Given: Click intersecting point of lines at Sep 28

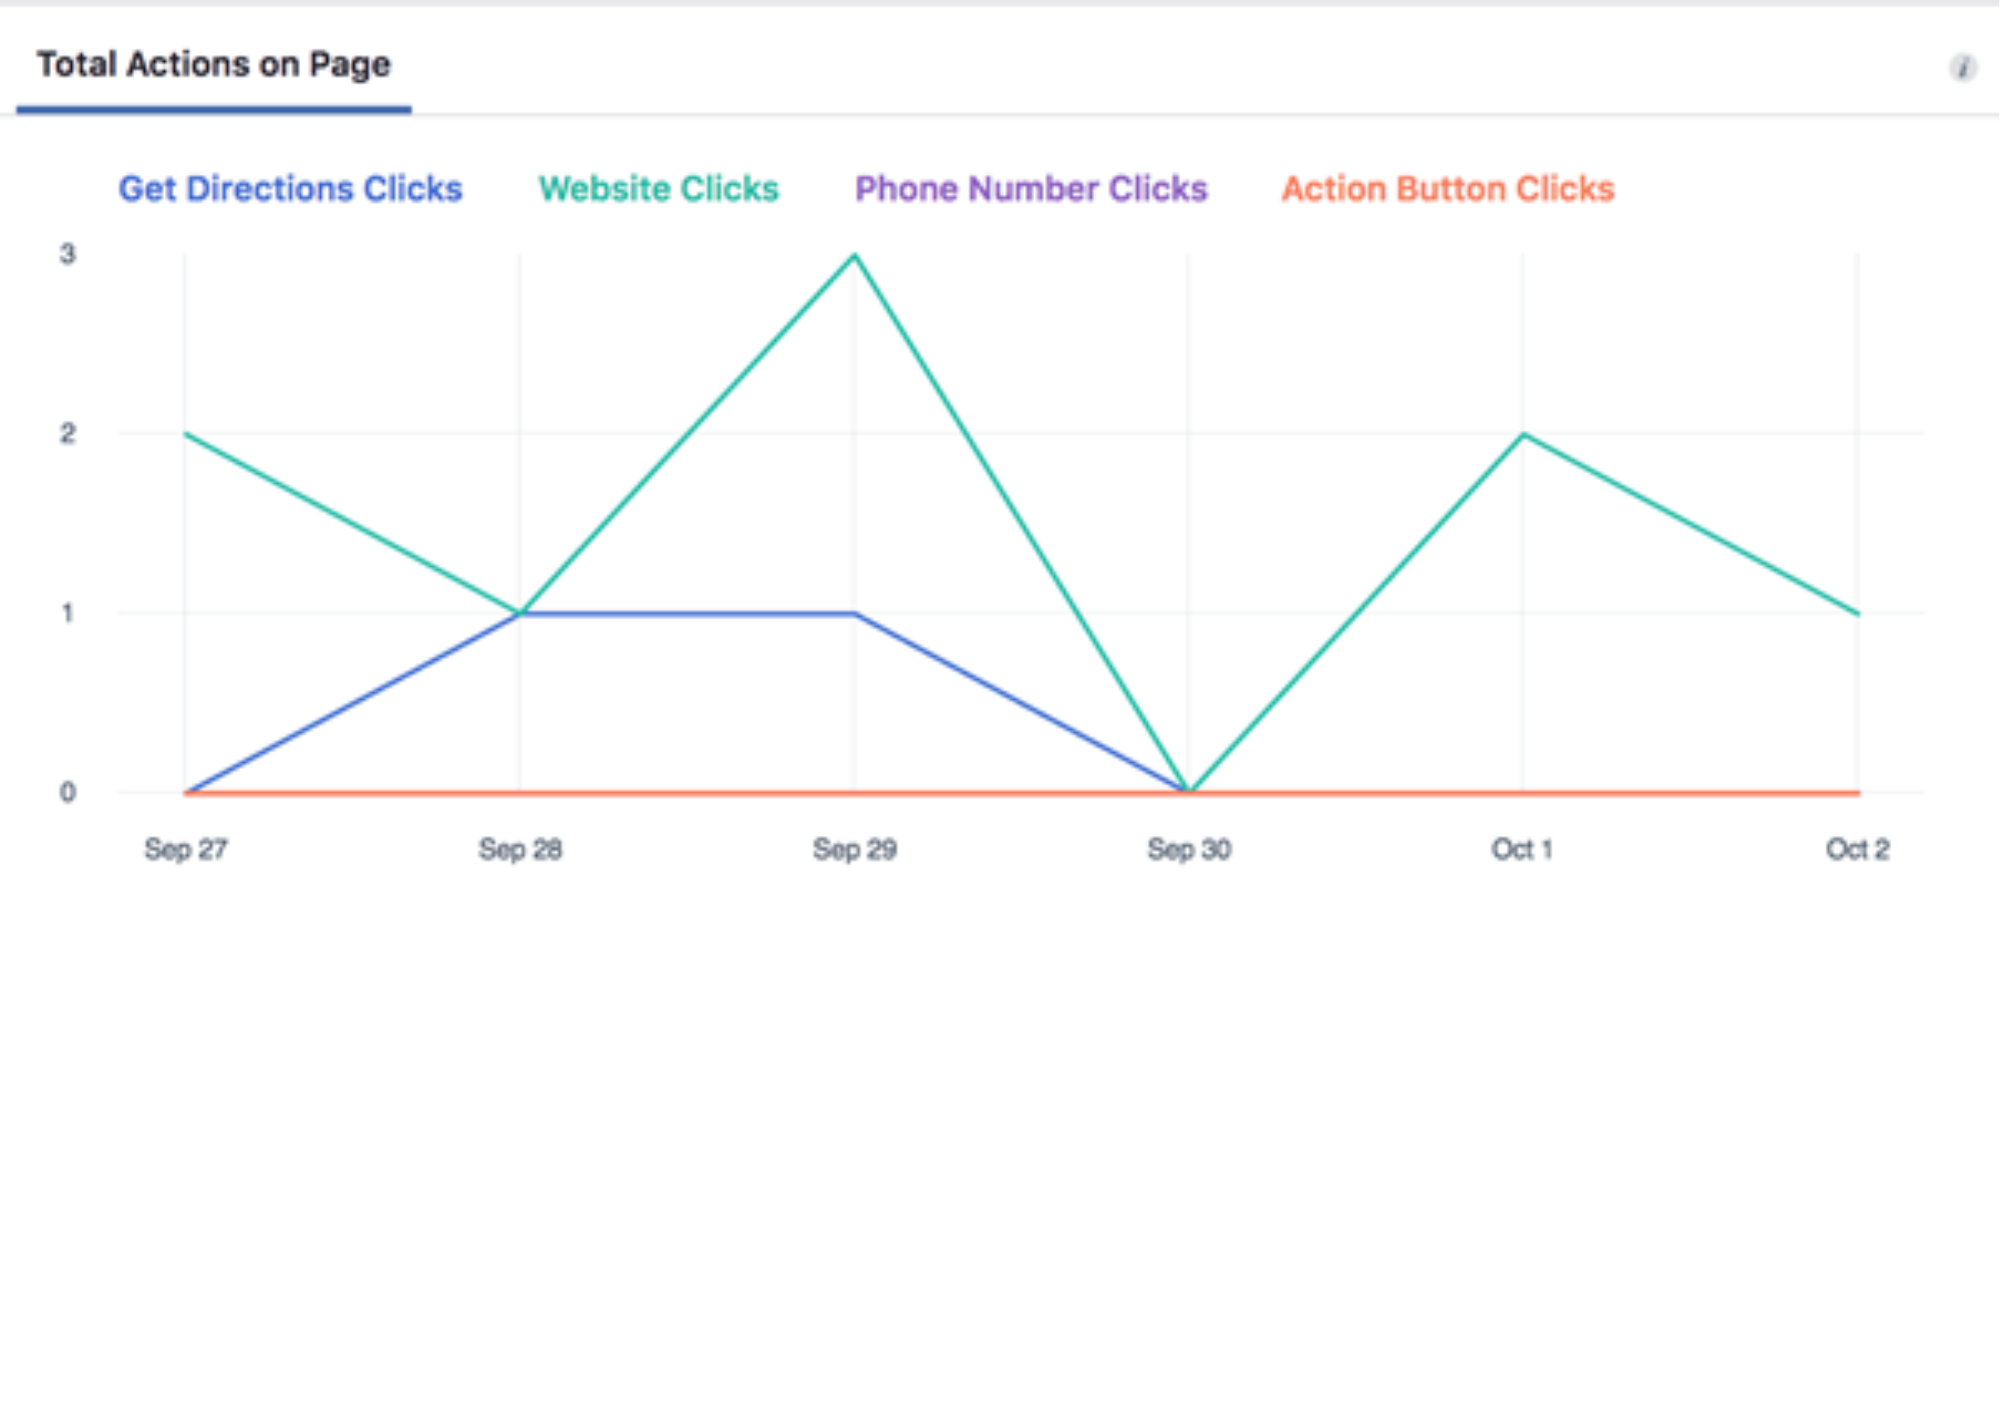Looking at the screenshot, I should (520, 613).
